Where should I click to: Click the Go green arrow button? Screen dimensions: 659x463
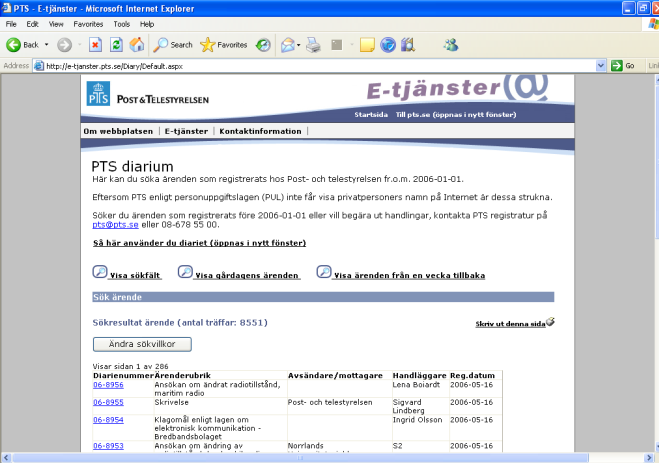617,66
